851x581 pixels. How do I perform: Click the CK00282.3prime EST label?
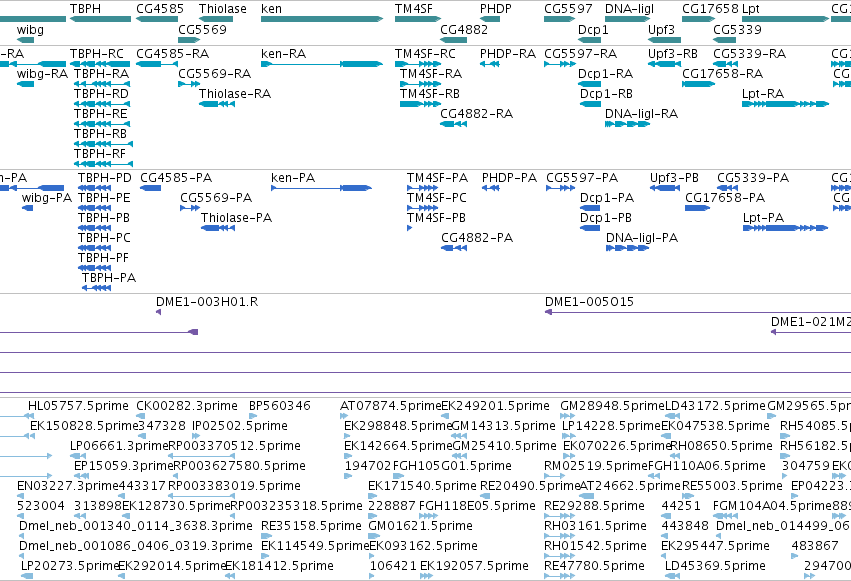click(187, 406)
